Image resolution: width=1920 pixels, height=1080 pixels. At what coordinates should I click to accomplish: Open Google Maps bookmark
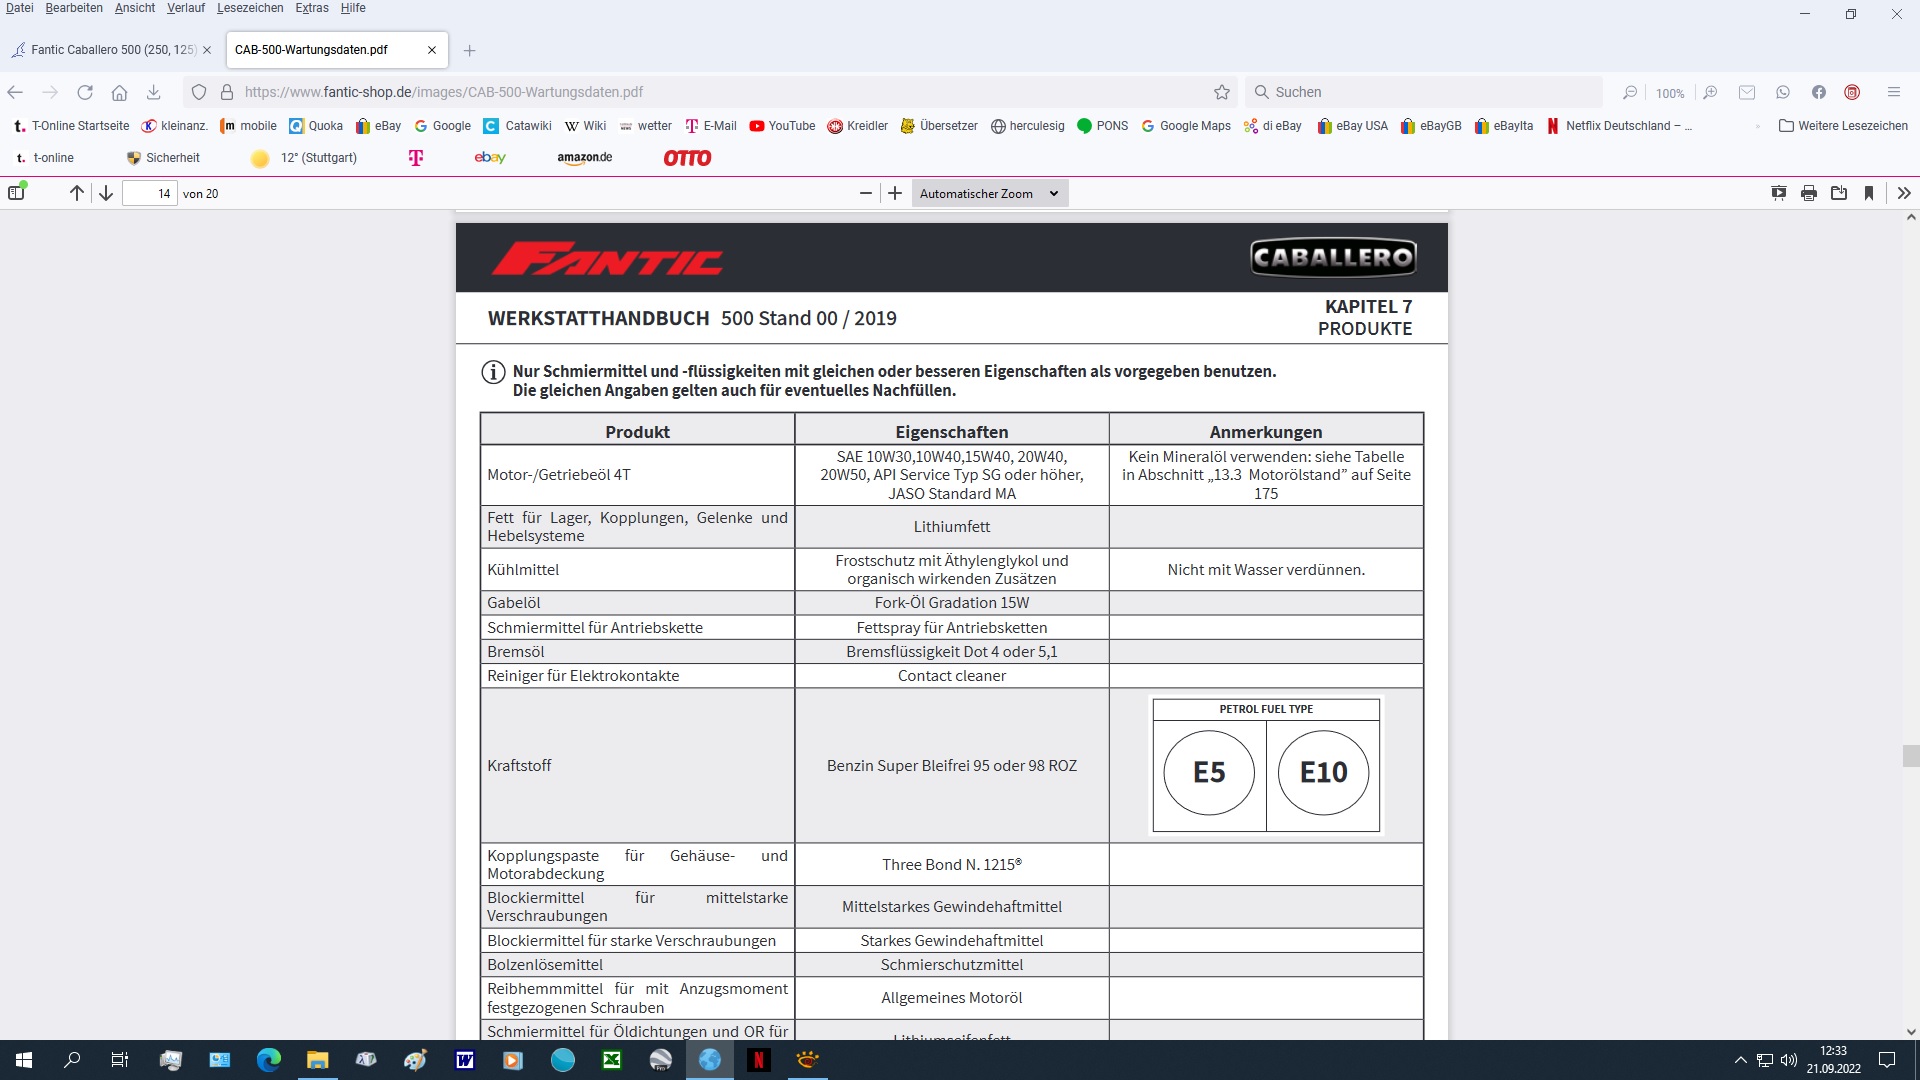pyautogui.click(x=1186, y=126)
